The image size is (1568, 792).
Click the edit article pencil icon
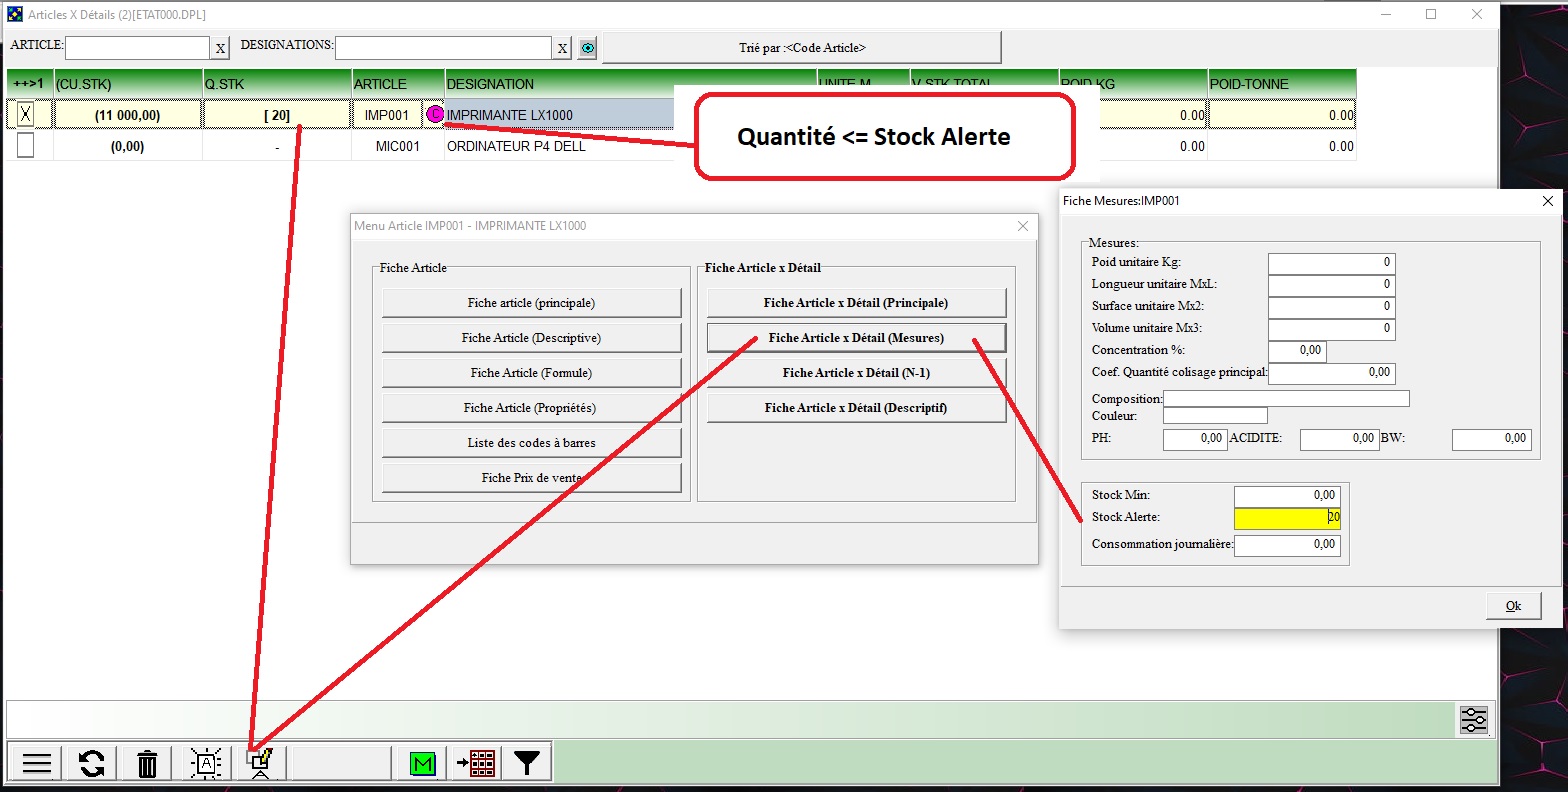click(261, 763)
